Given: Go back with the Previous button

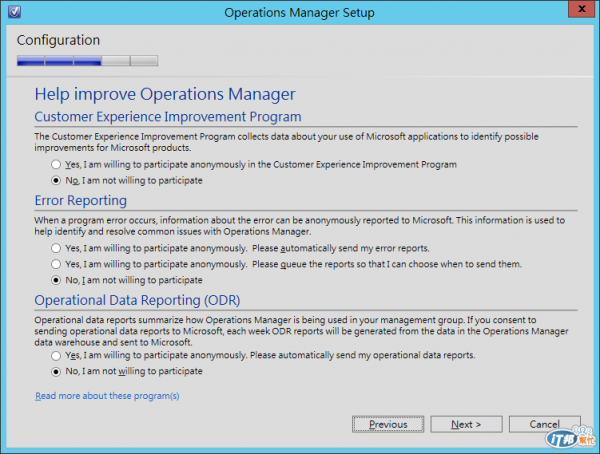Looking at the screenshot, I should coord(388,424).
